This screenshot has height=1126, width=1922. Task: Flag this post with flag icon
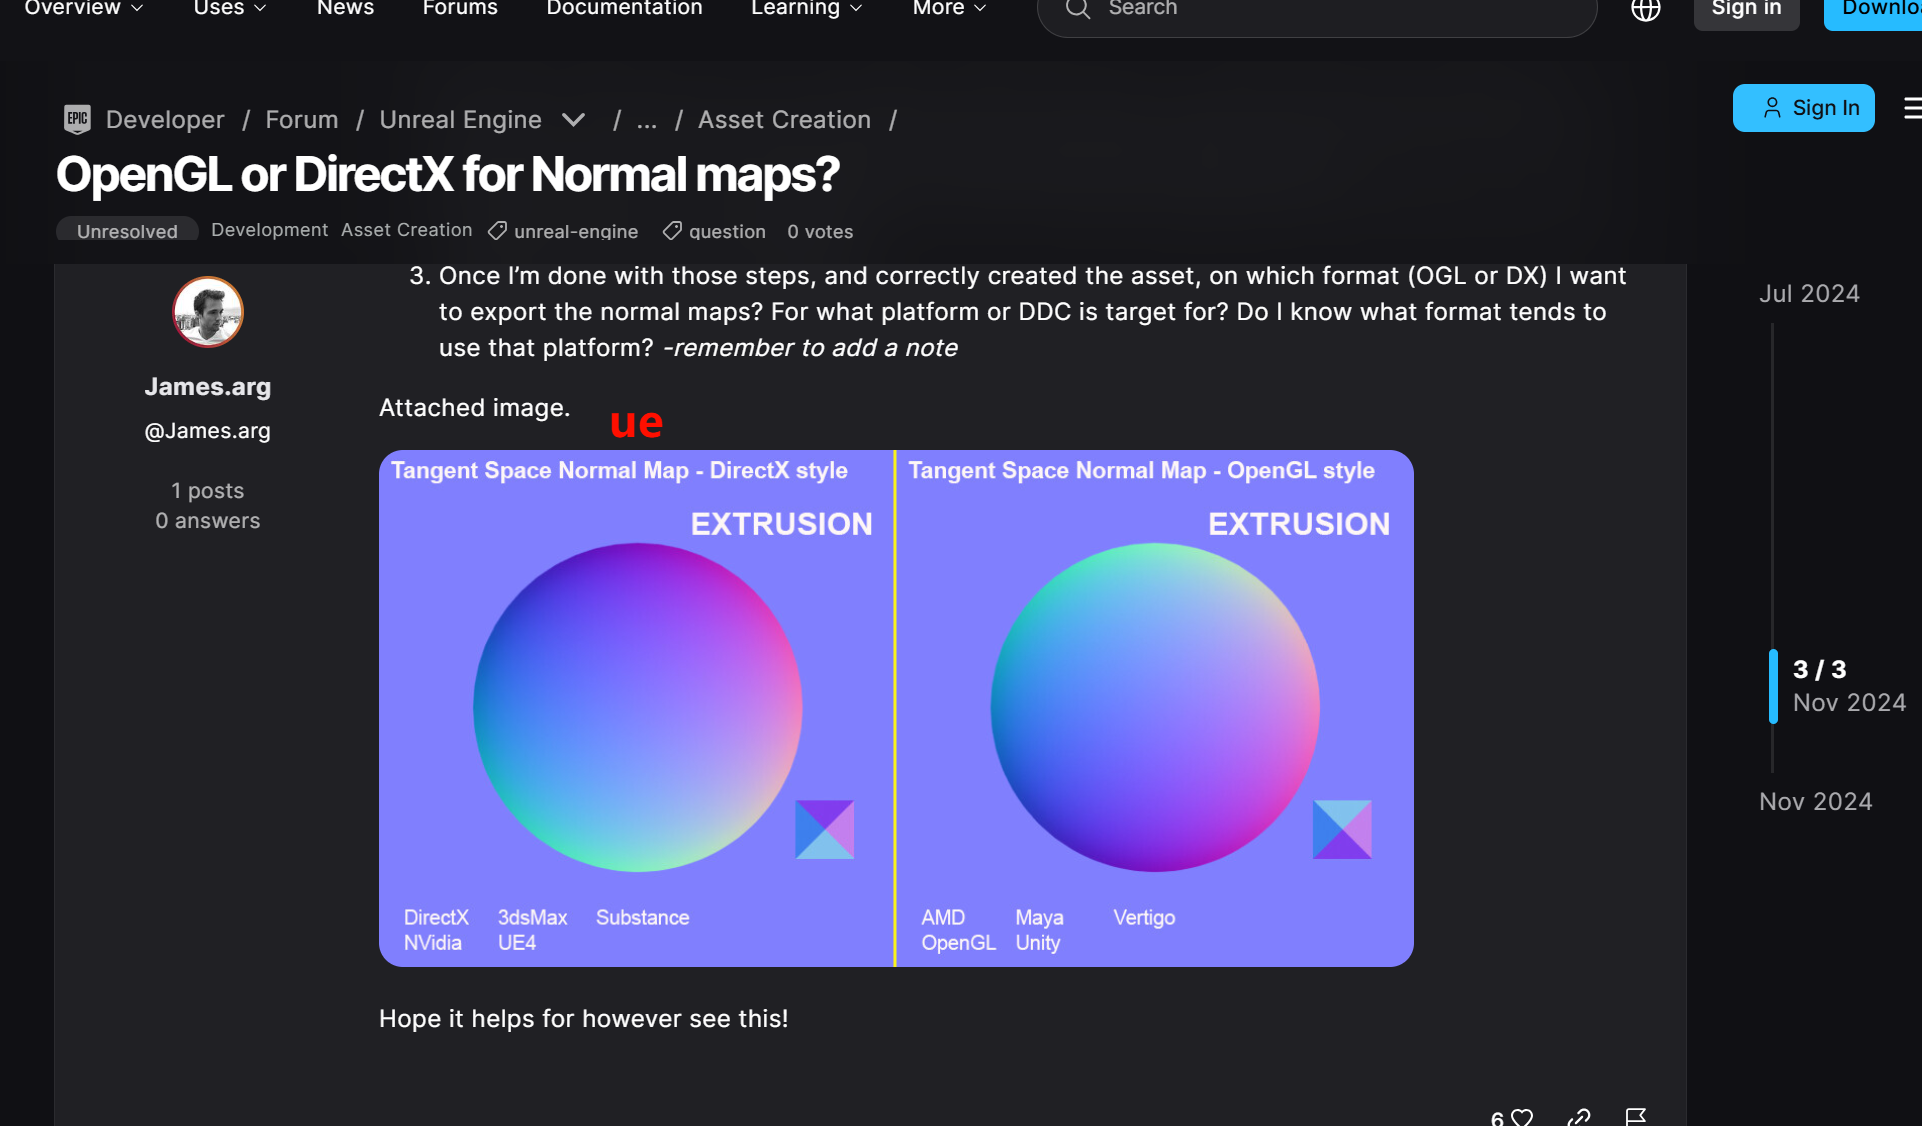click(1636, 1117)
